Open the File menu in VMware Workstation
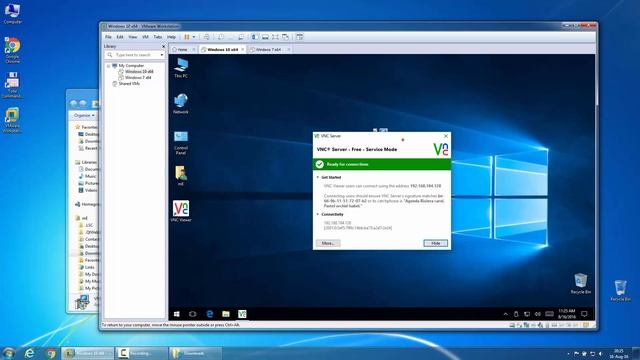Viewport: 640px width, 360px height. coord(108,37)
